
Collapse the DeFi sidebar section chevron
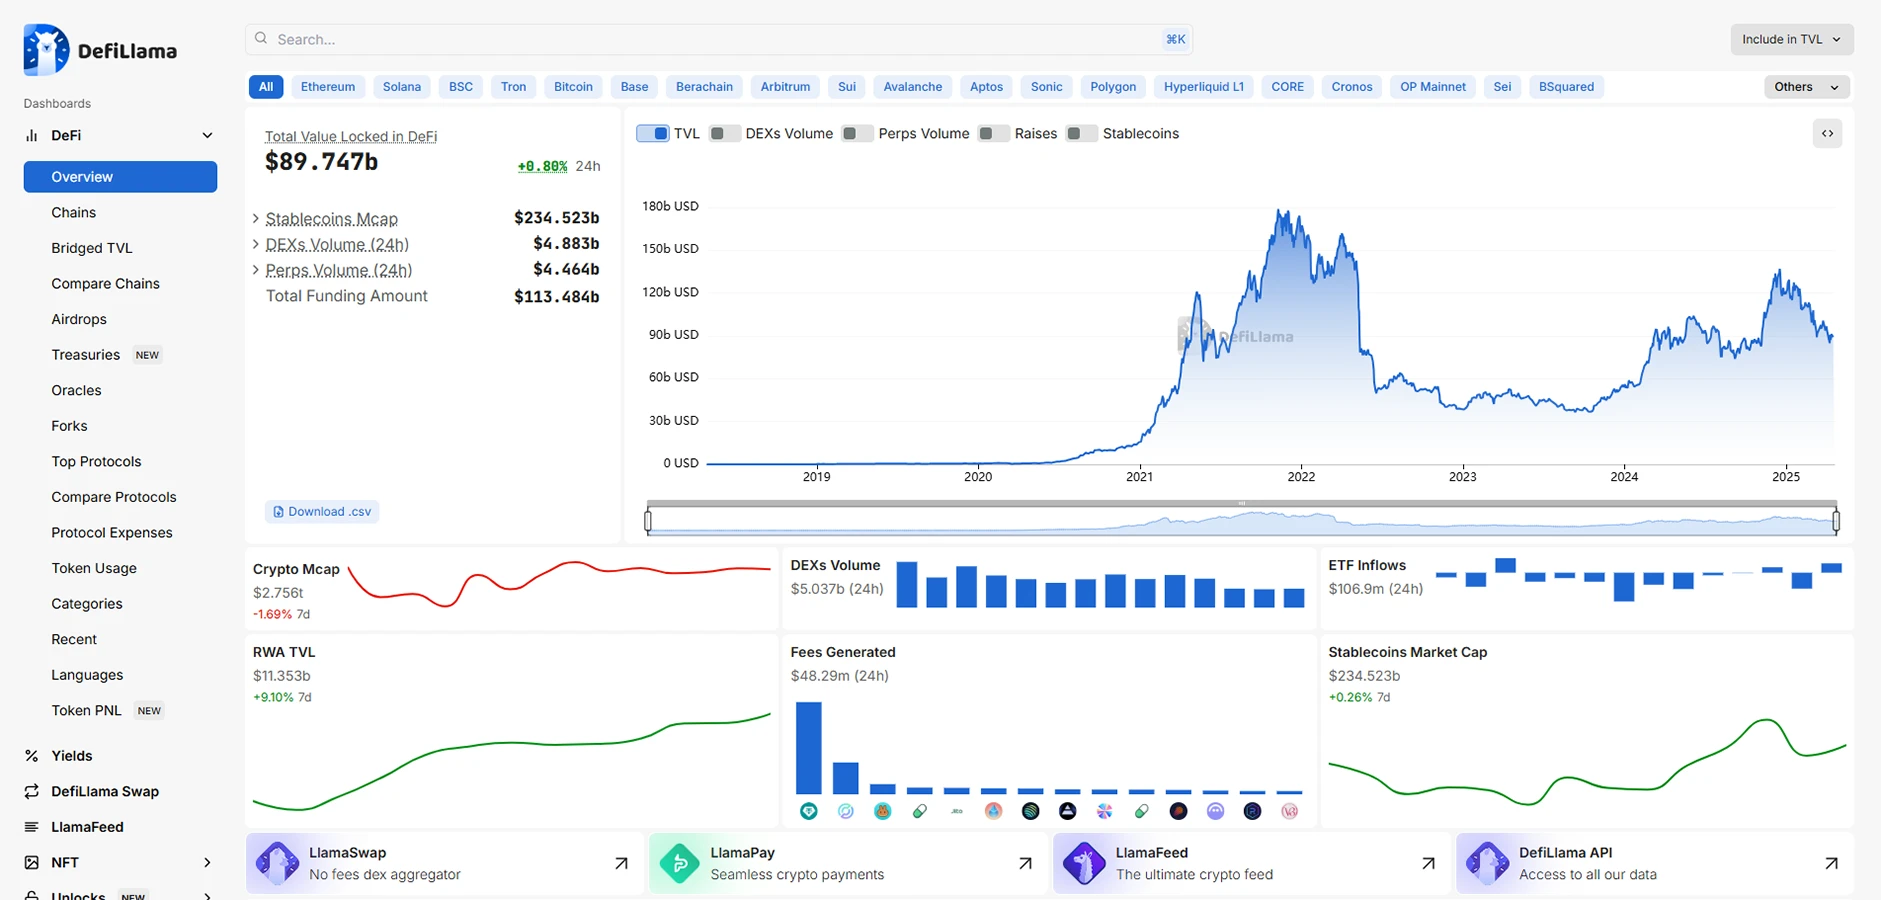(x=207, y=135)
